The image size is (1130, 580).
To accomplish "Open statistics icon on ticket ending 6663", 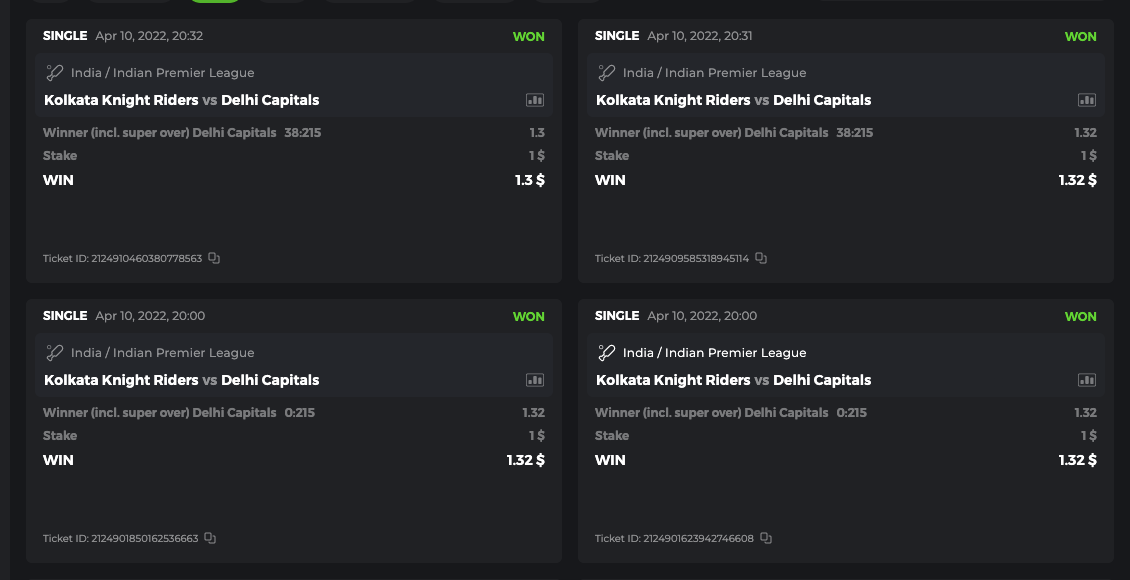I will (x=535, y=380).
